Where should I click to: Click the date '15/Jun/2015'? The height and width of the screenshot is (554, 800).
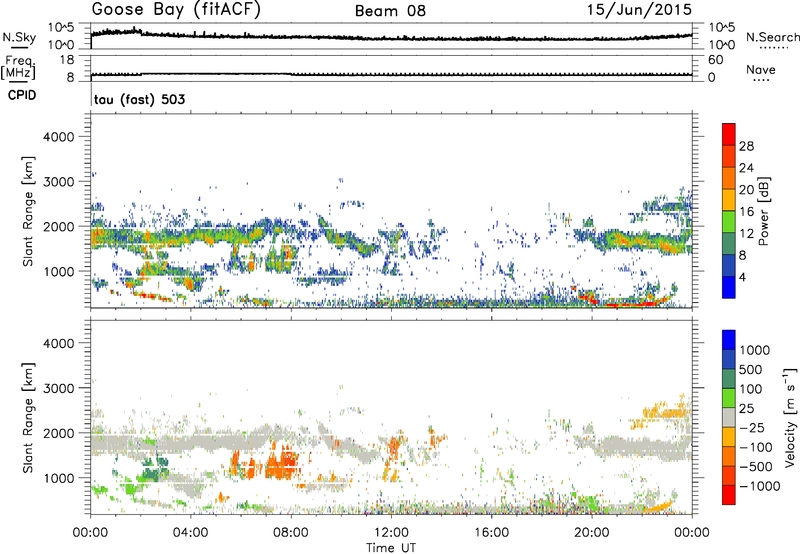coord(639,10)
